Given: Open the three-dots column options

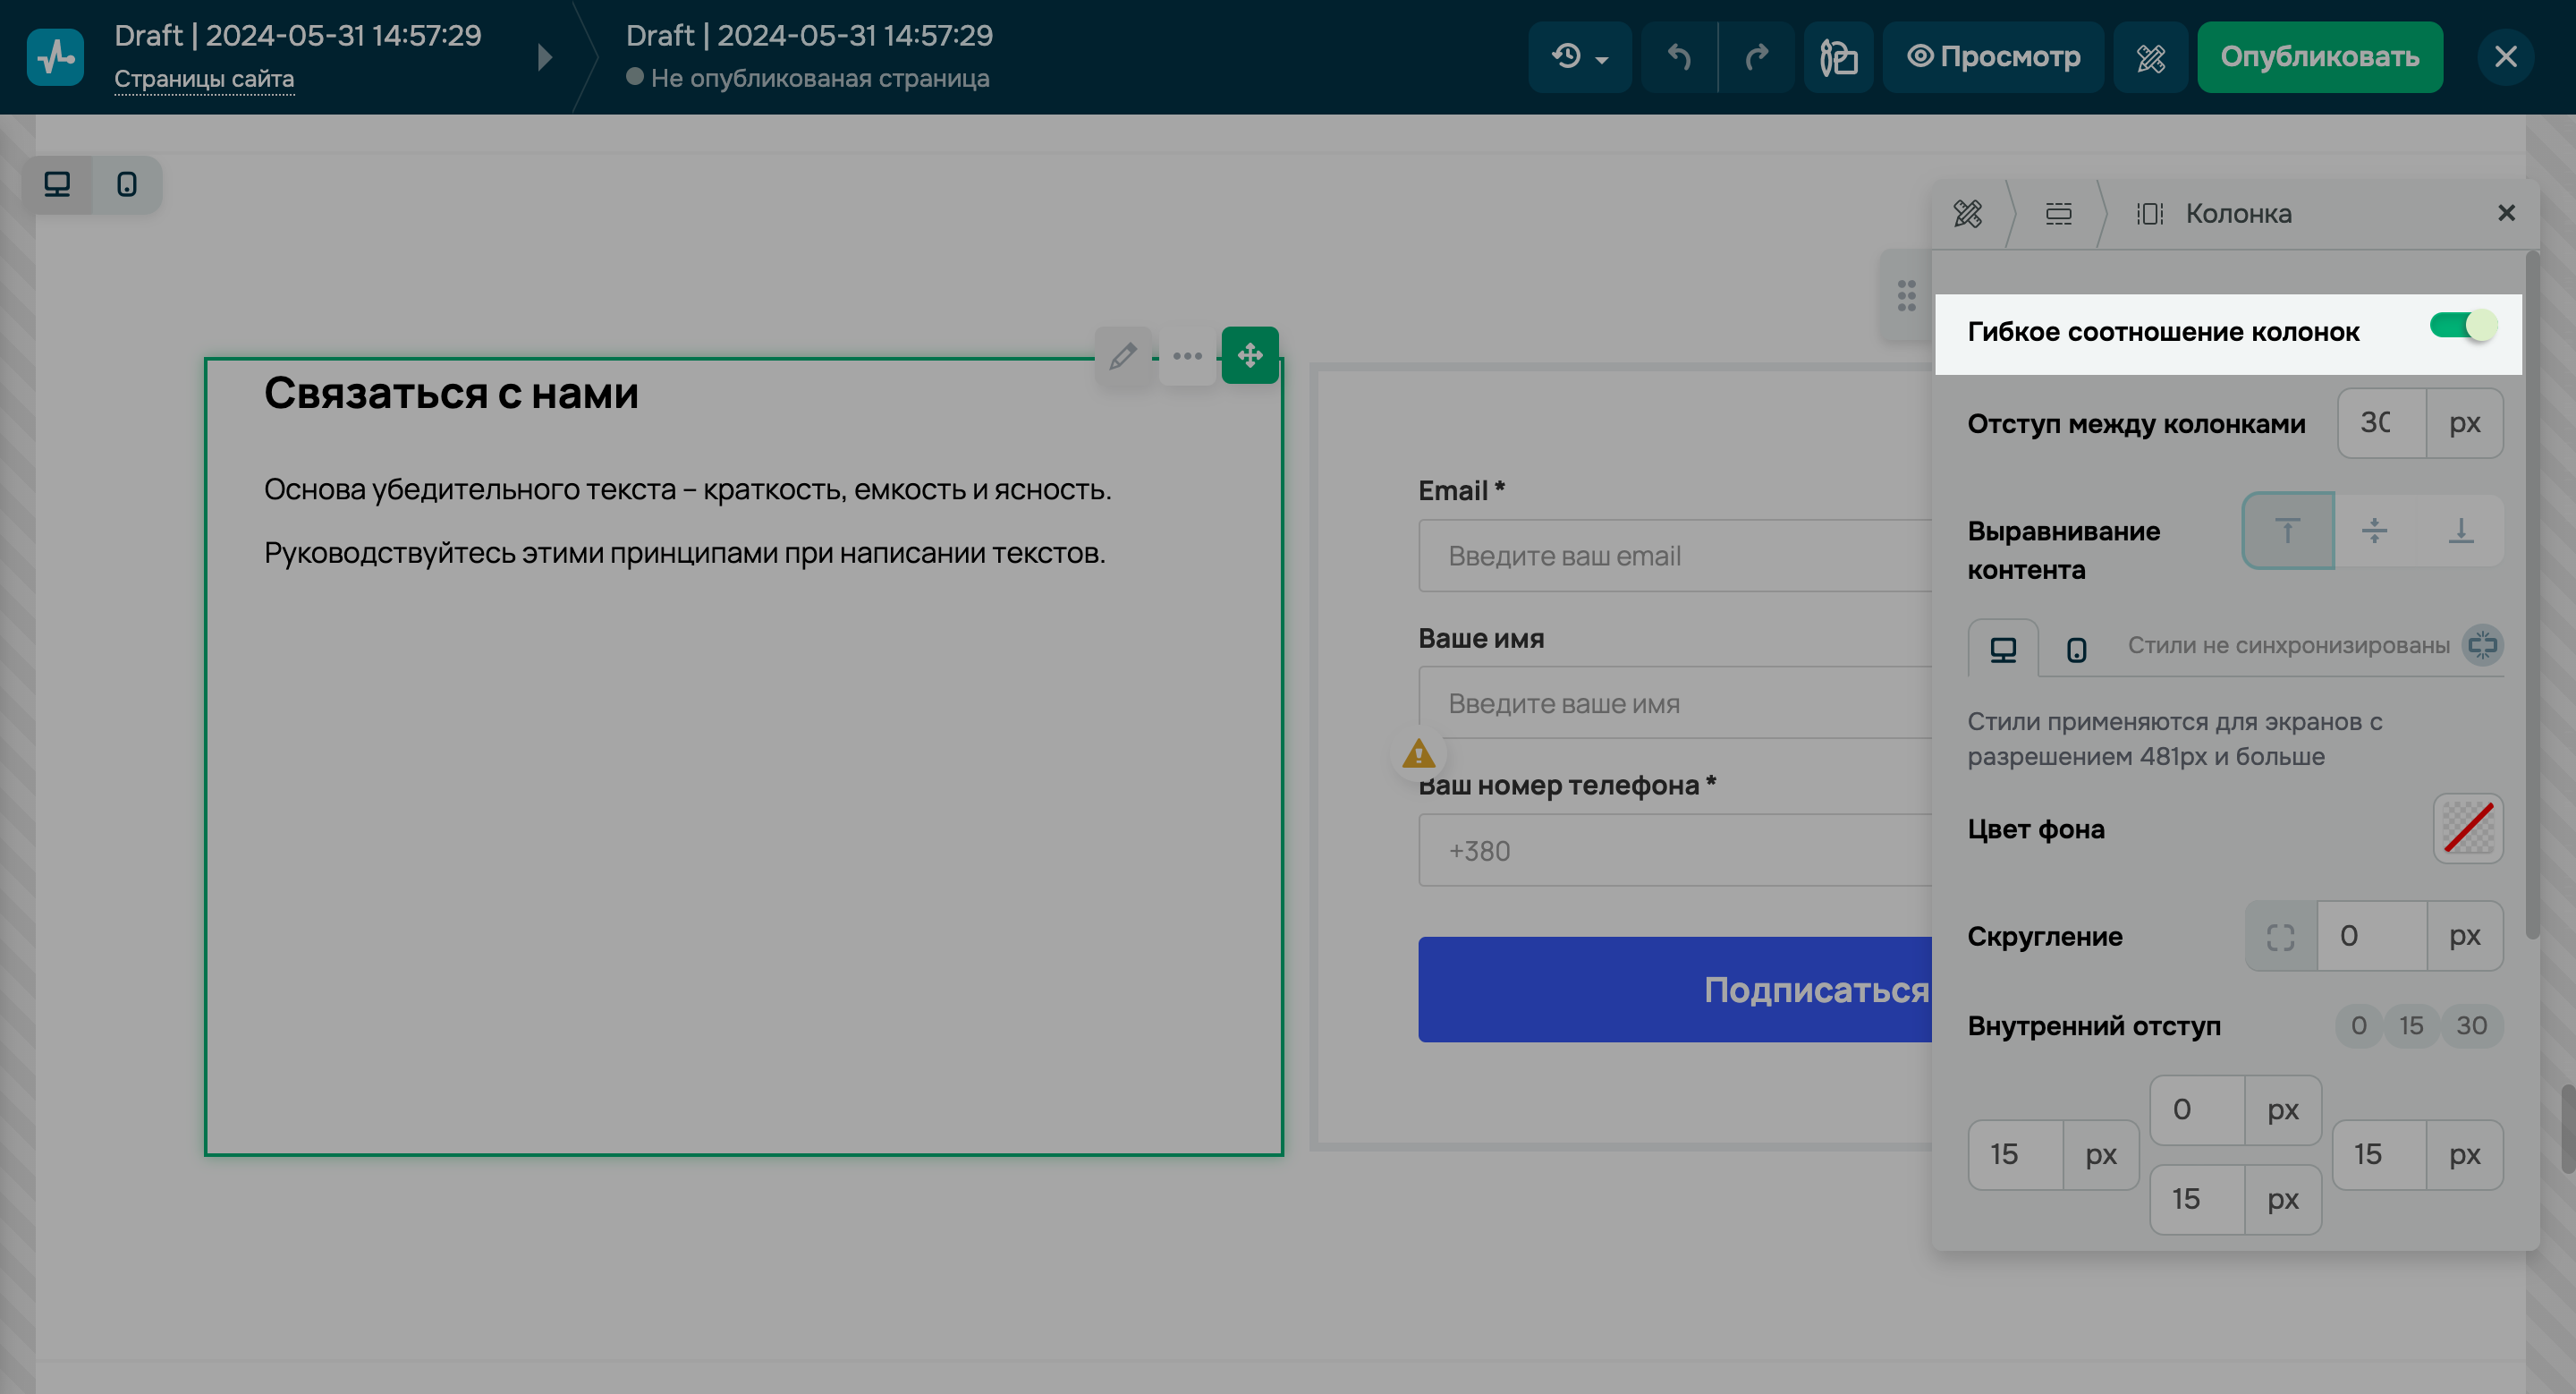Looking at the screenshot, I should (x=1187, y=356).
